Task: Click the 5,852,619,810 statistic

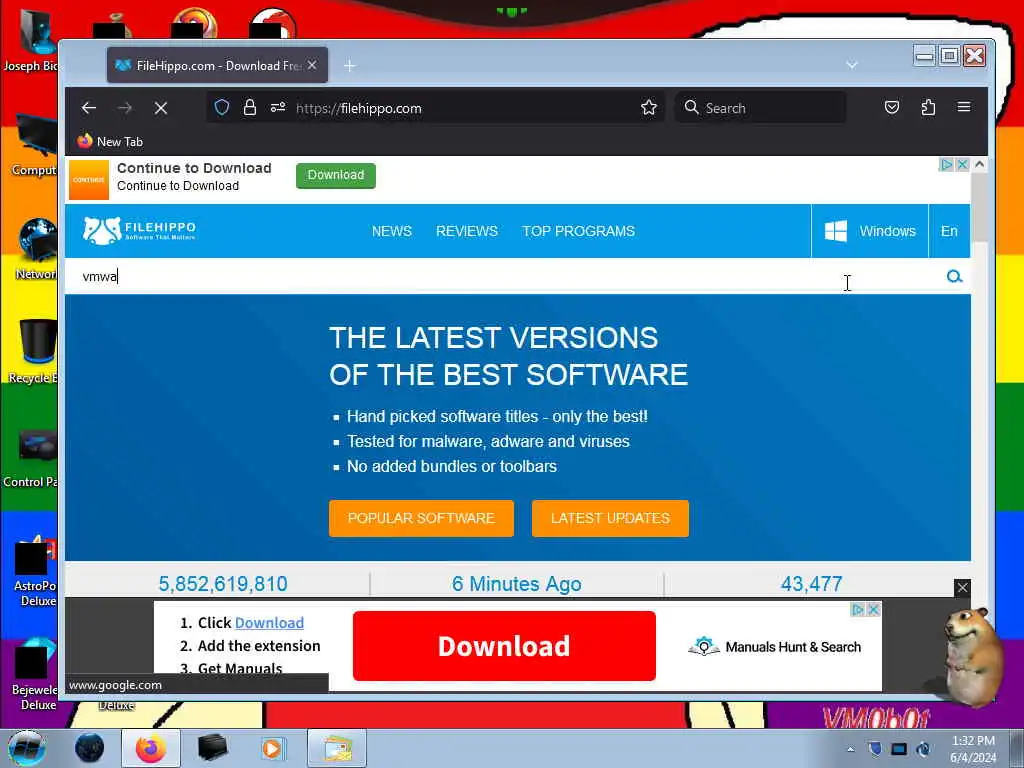Action: [223, 584]
